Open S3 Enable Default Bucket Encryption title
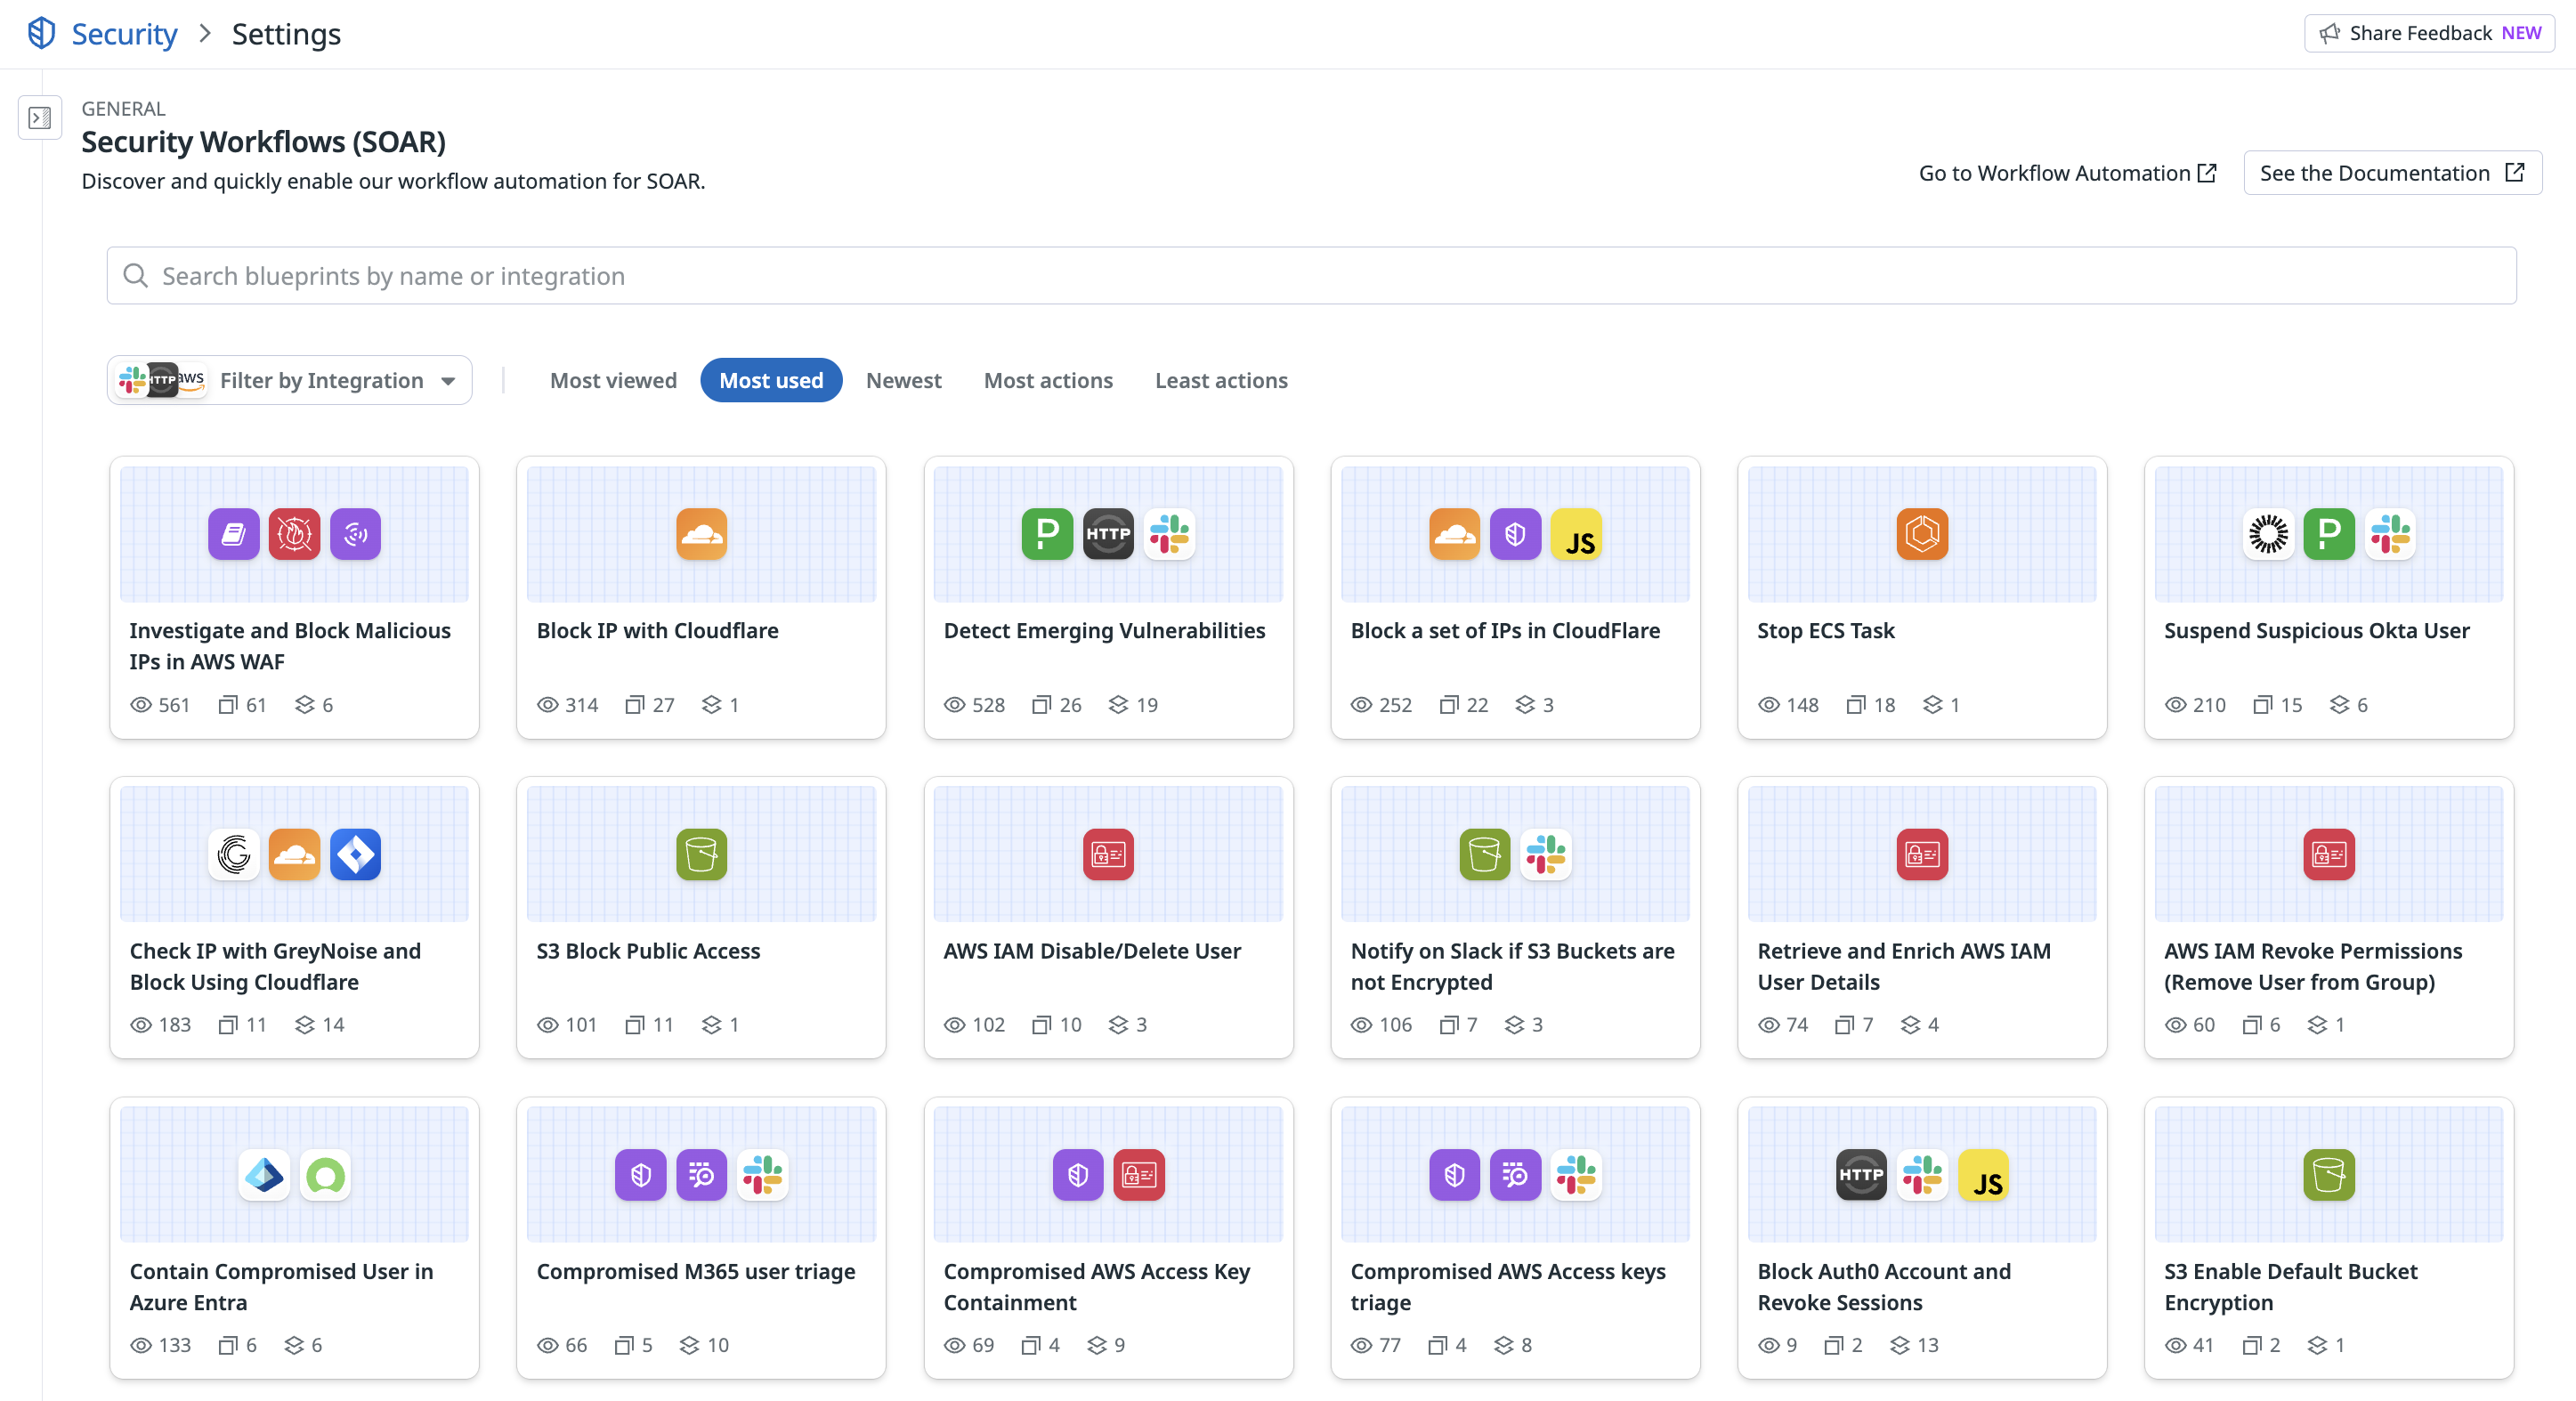 pos(2290,1286)
